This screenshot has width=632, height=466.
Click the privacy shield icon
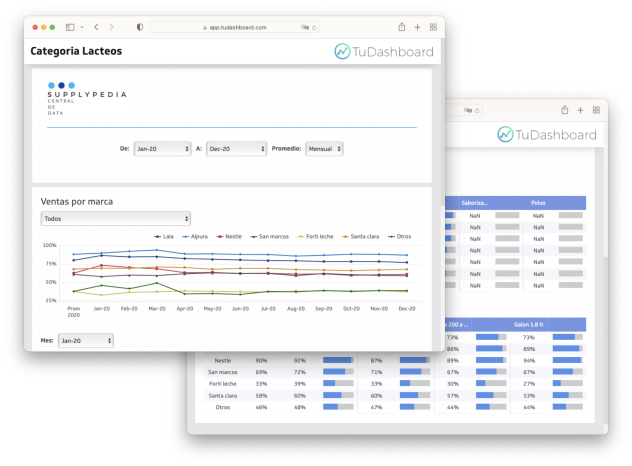(139, 27)
